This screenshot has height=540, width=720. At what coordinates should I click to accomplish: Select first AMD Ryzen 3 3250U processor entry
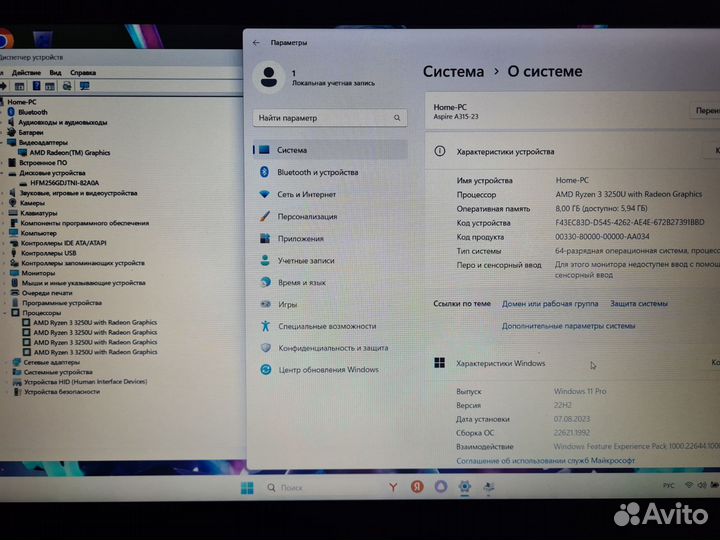click(x=95, y=322)
